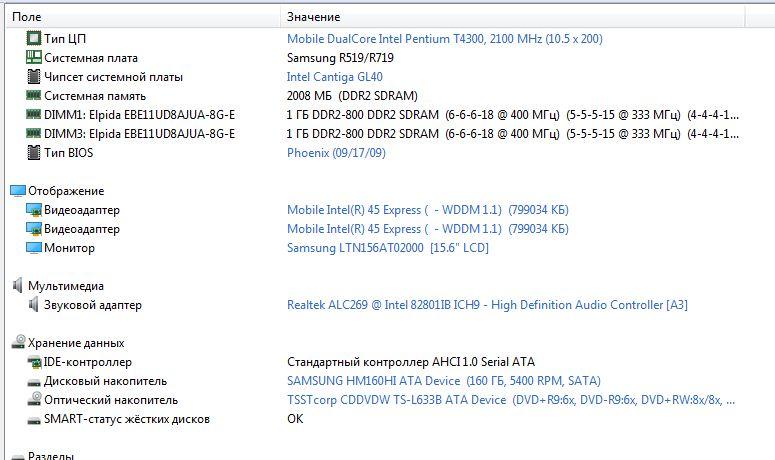Click the memory icon beside Системная память

tap(33, 96)
